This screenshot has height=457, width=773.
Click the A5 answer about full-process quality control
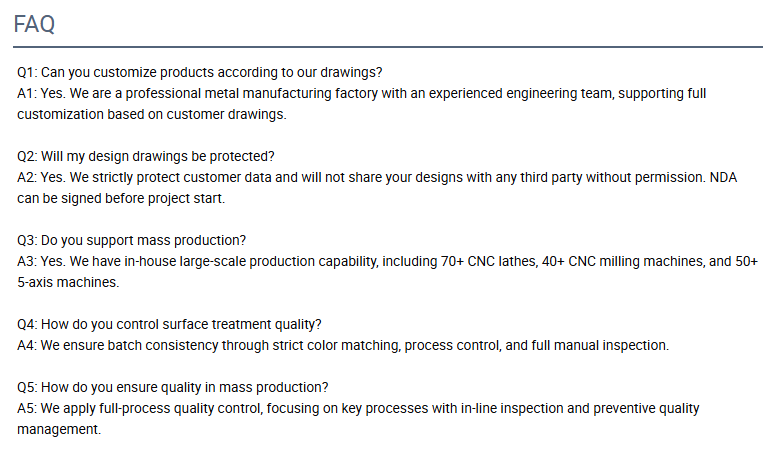tap(358, 419)
